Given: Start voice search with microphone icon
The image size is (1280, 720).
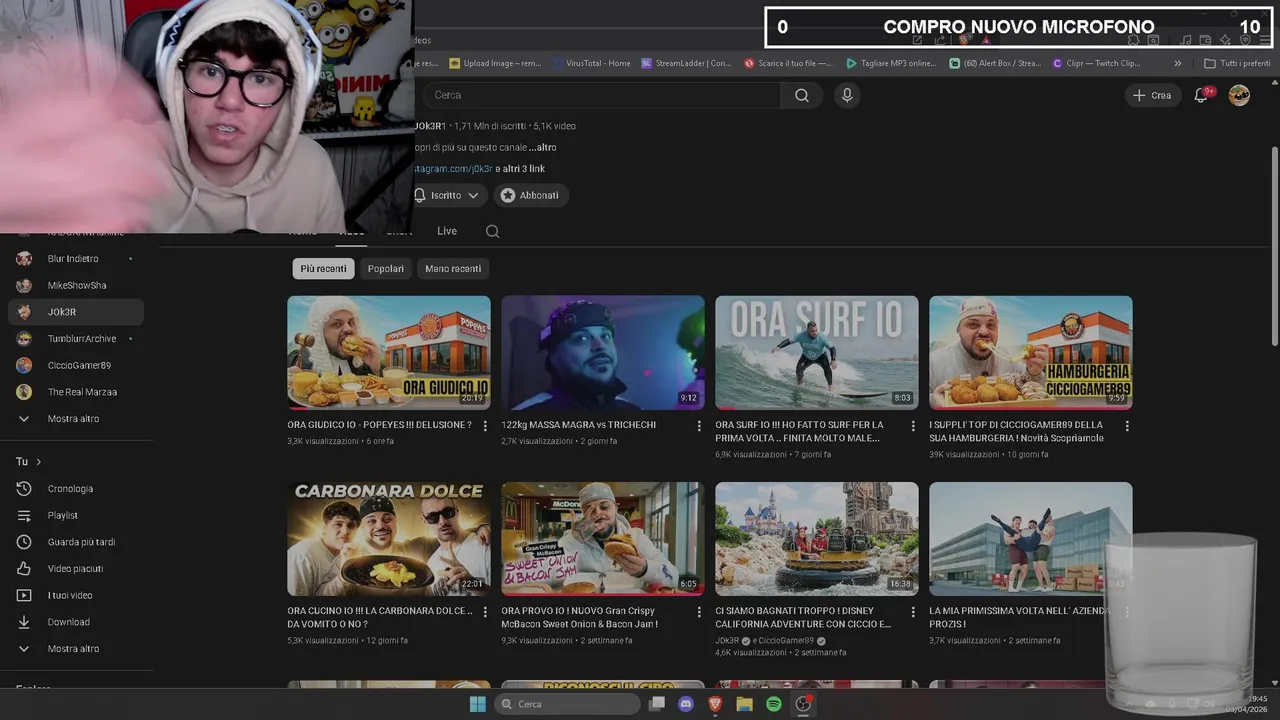Looking at the screenshot, I should point(847,95).
